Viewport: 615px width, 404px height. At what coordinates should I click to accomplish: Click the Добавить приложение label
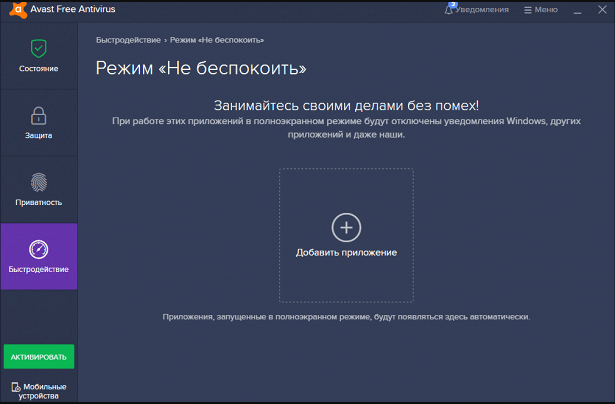click(346, 253)
